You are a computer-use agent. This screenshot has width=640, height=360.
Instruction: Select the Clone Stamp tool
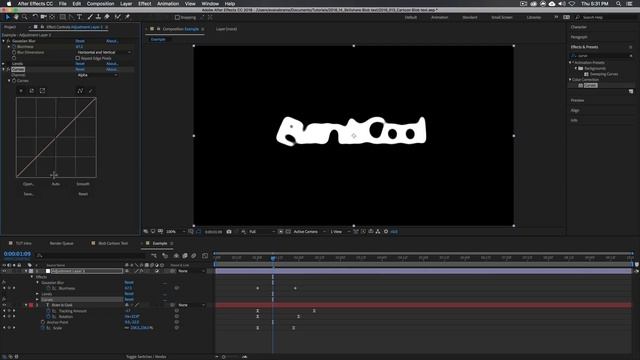pyautogui.click(x=98, y=17)
